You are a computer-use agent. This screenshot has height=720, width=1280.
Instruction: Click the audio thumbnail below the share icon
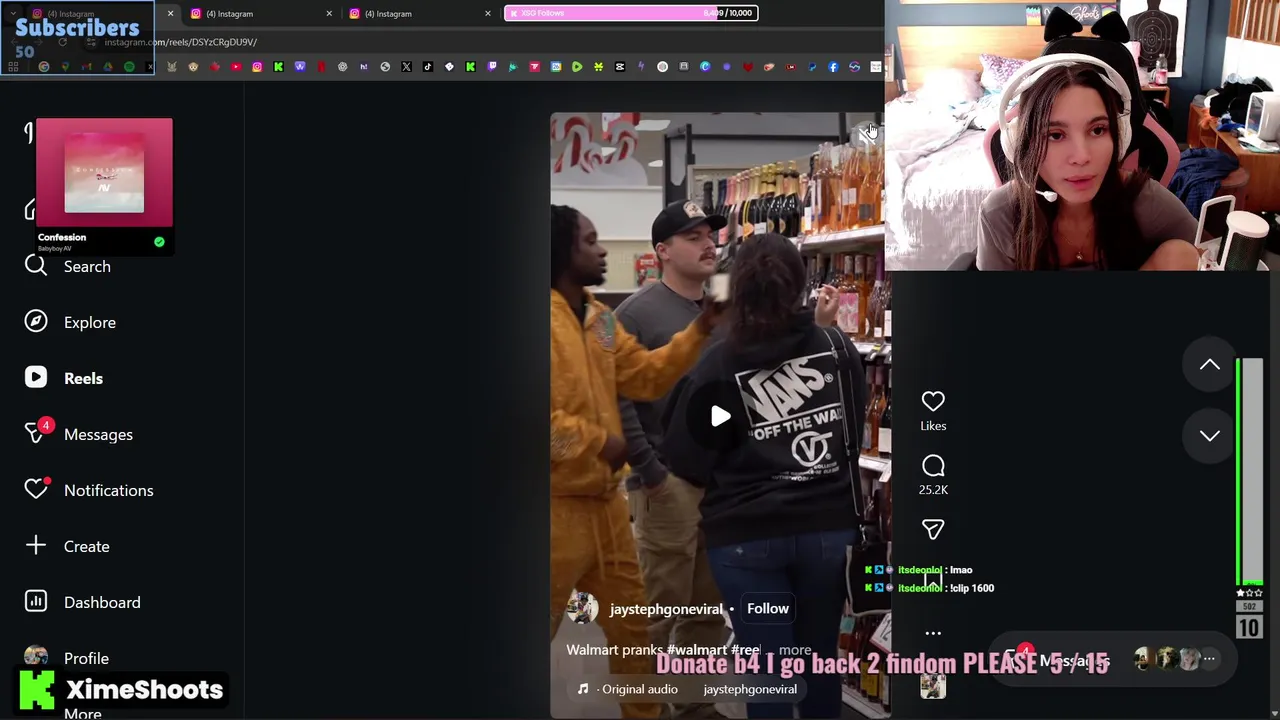click(x=933, y=686)
